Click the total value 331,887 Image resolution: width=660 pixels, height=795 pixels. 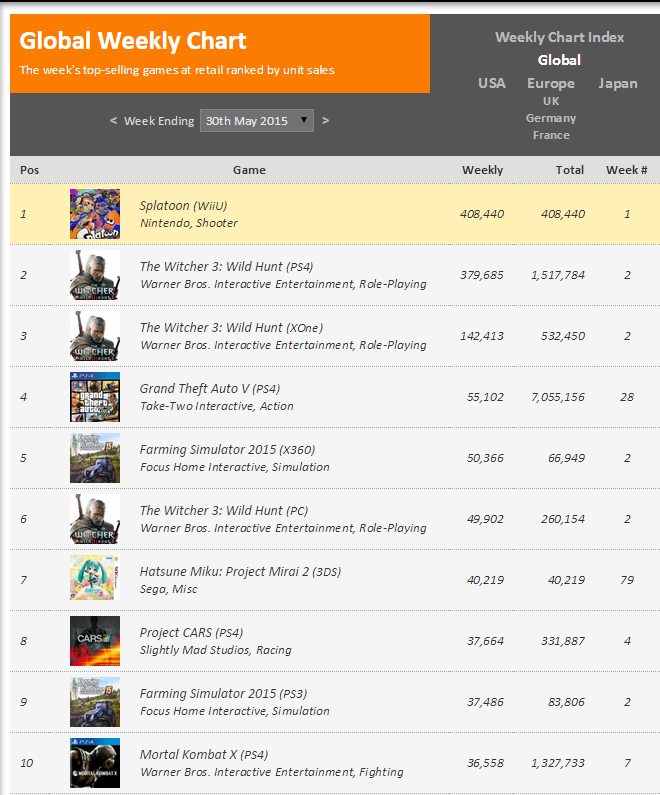pyautogui.click(x=563, y=641)
